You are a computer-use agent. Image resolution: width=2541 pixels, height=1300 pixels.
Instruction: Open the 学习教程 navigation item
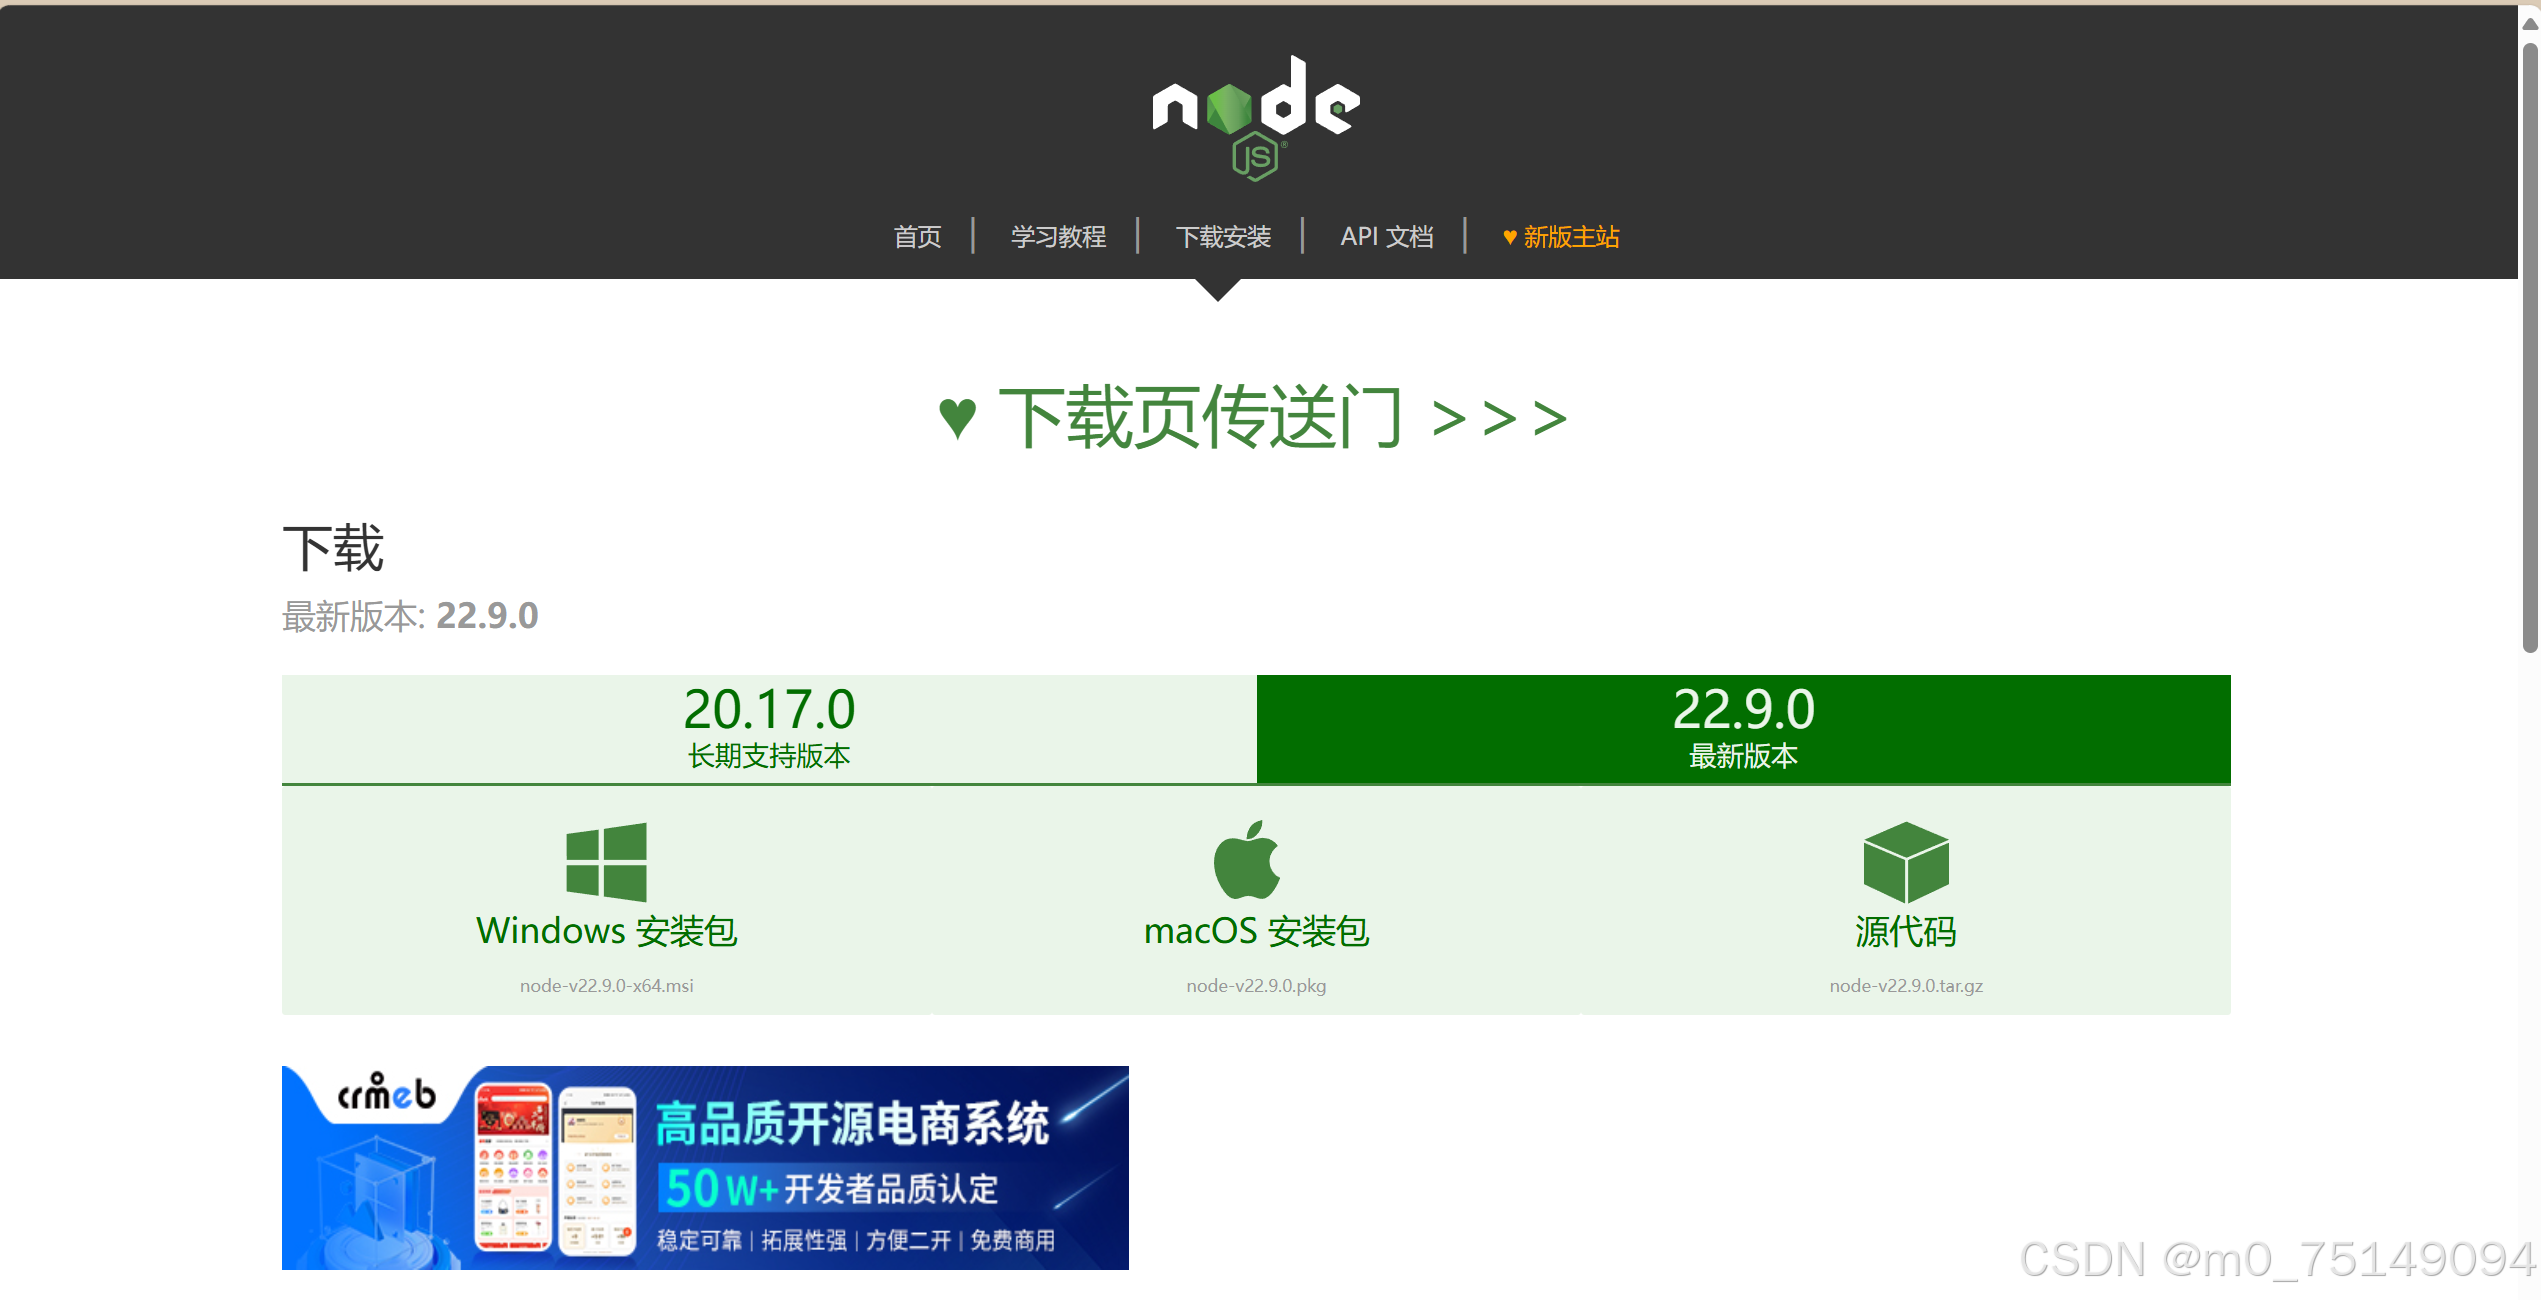pyautogui.click(x=1058, y=237)
